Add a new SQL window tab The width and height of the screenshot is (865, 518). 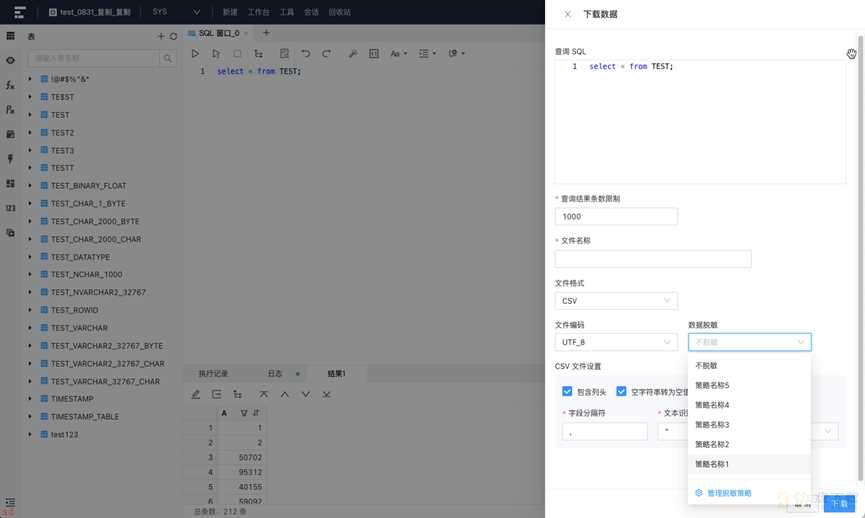point(266,33)
